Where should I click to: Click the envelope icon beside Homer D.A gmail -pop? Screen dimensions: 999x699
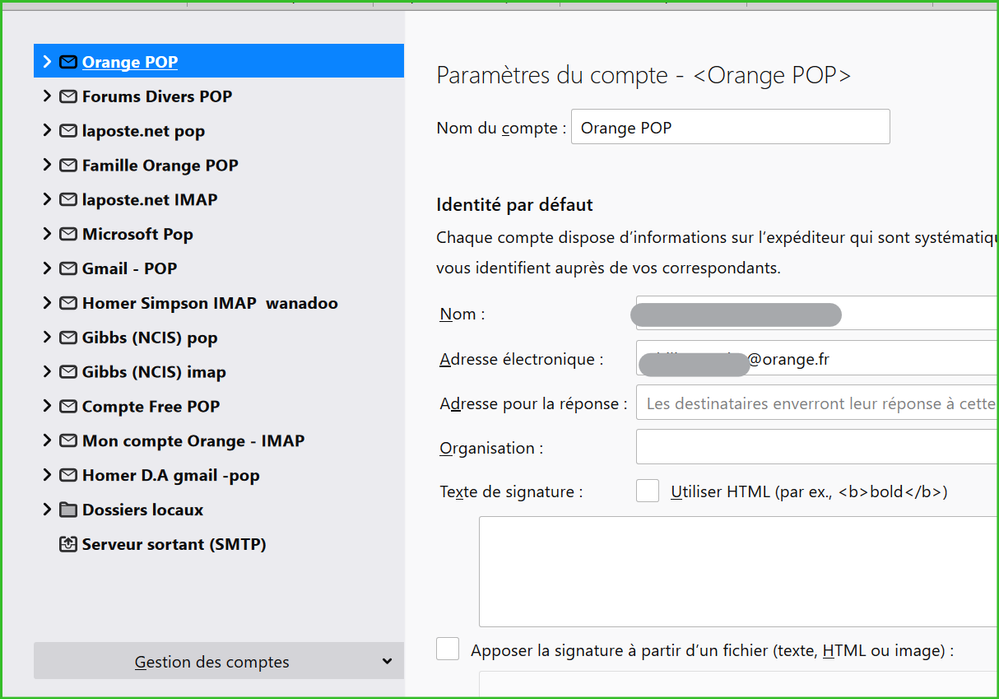[68, 475]
